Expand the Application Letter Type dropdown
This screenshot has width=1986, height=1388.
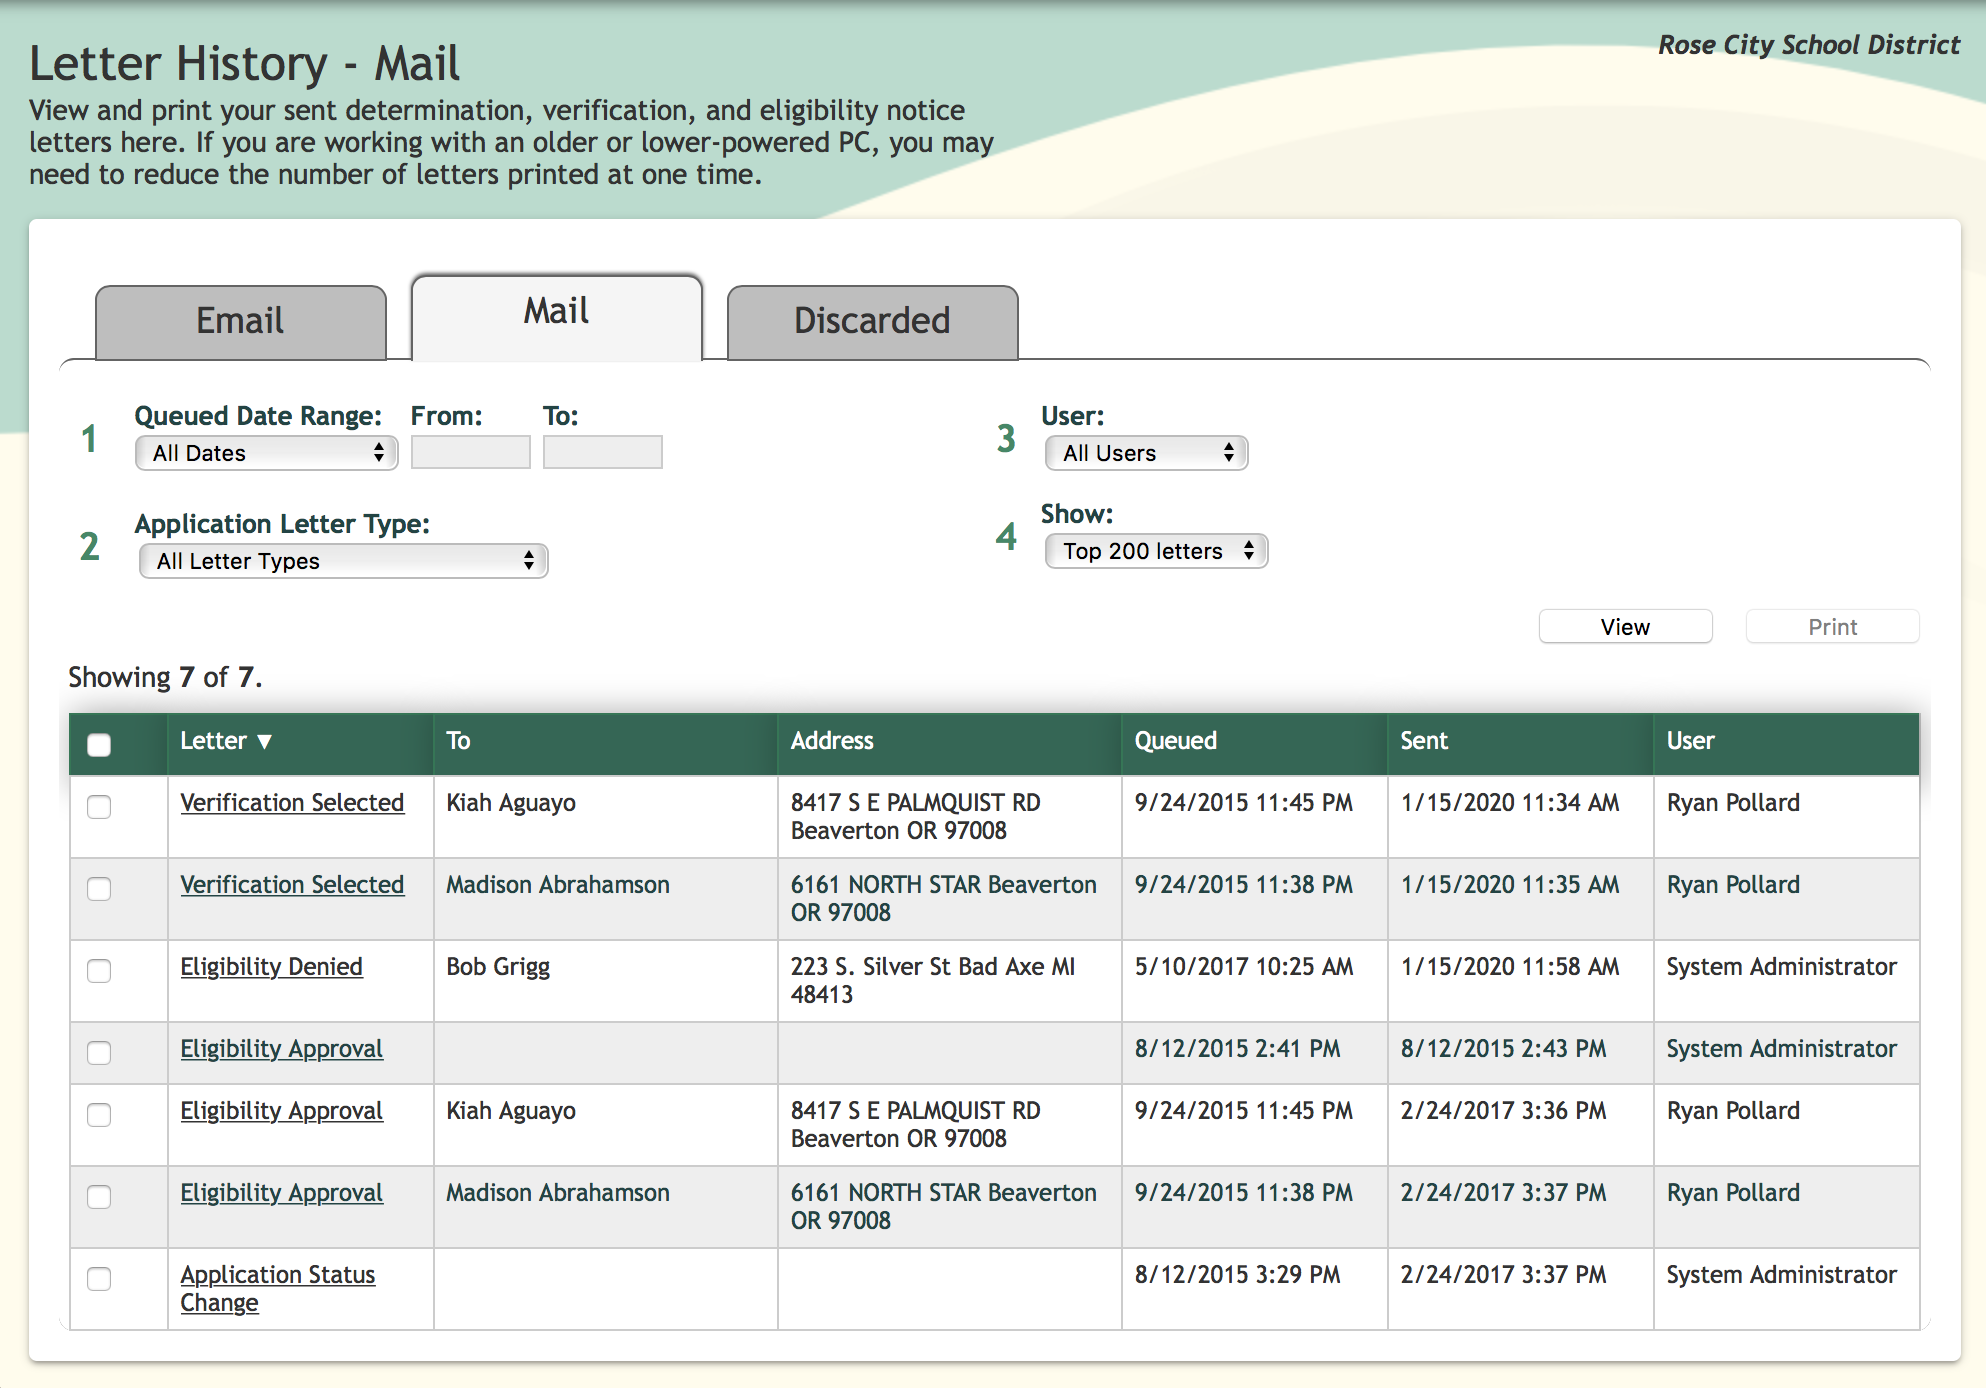(343, 561)
